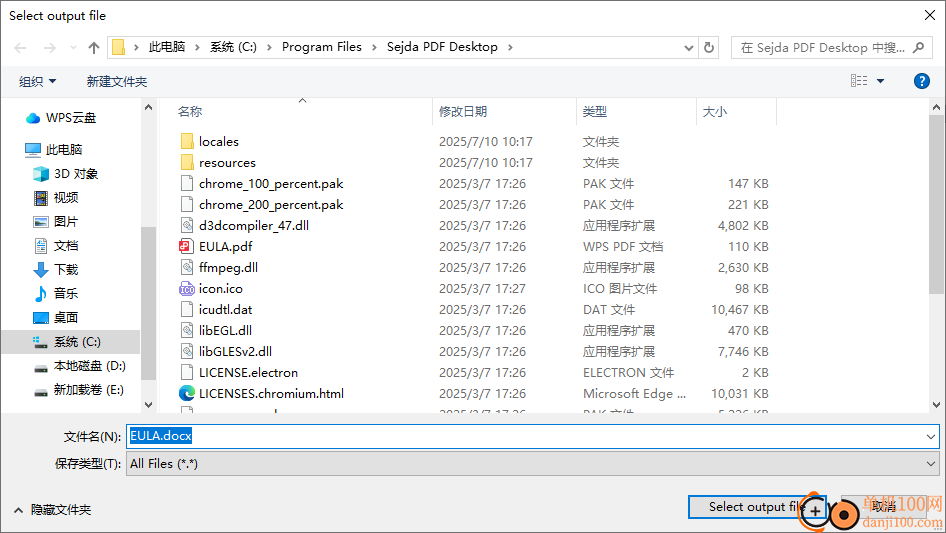
Task: Confirm with Select output file button
Action: [757, 507]
